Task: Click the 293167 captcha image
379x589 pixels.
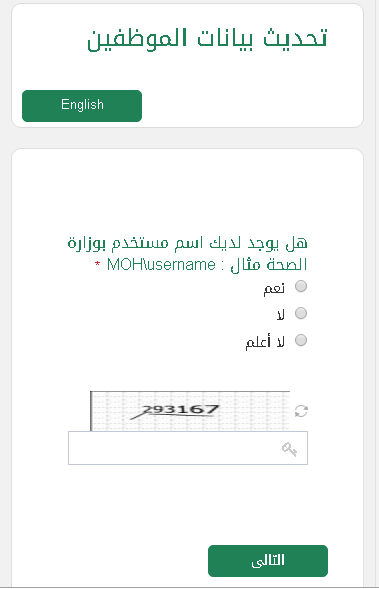Action: coord(190,411)
